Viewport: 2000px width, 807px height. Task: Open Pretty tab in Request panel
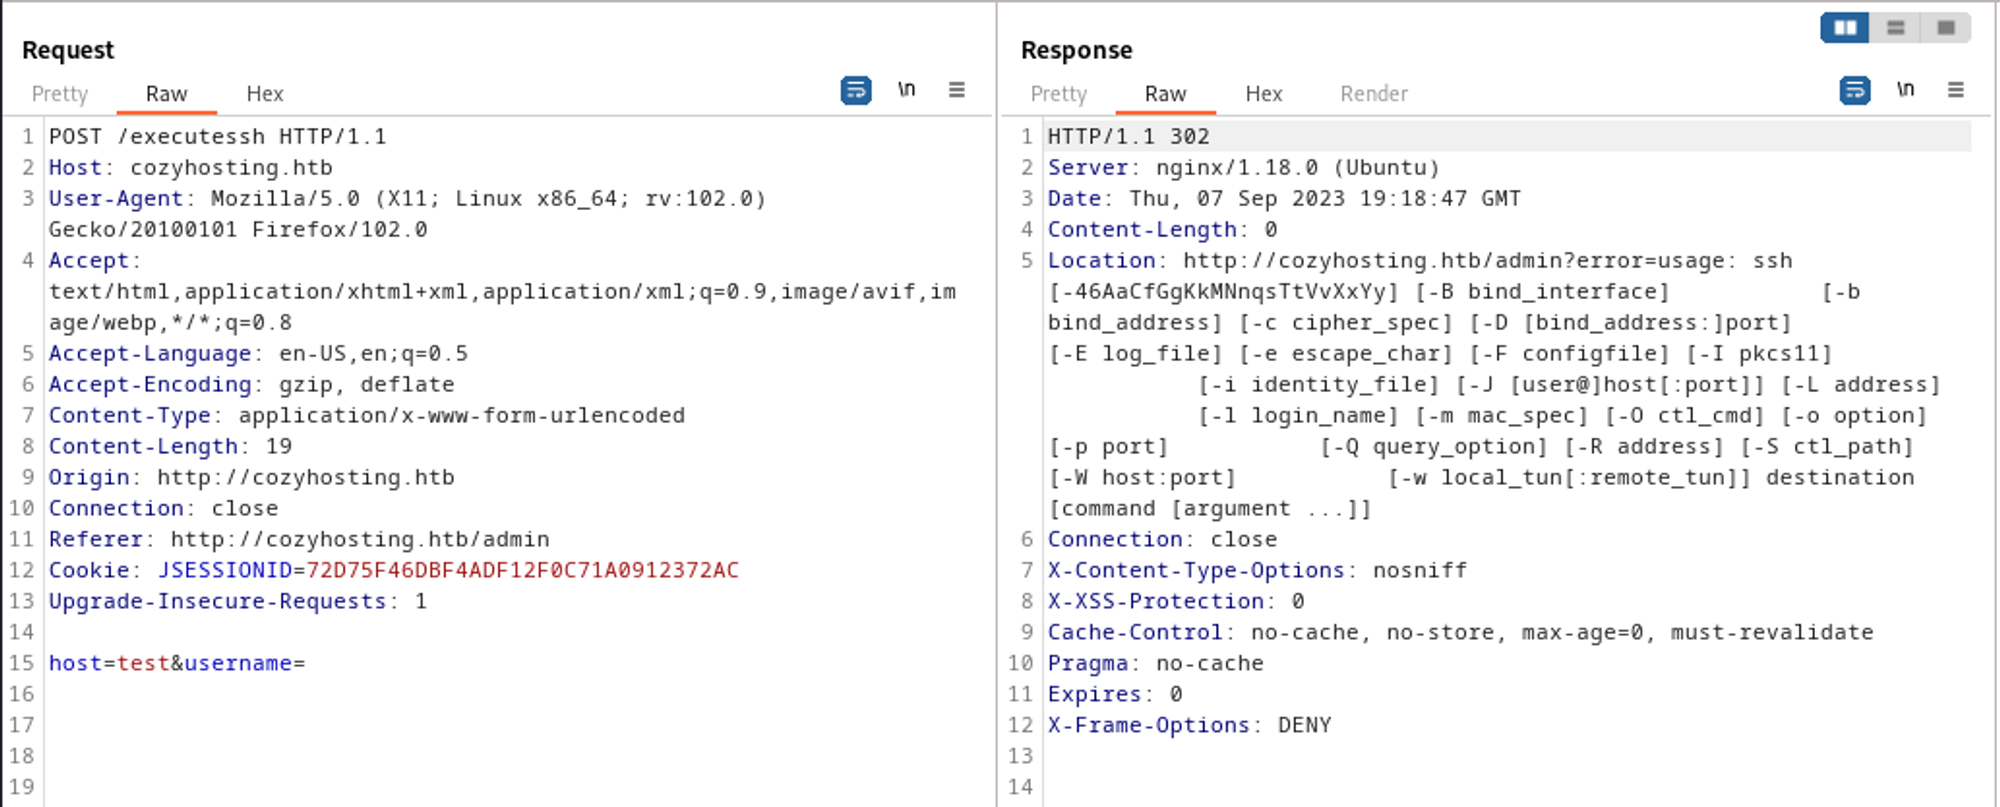point(60,94)
